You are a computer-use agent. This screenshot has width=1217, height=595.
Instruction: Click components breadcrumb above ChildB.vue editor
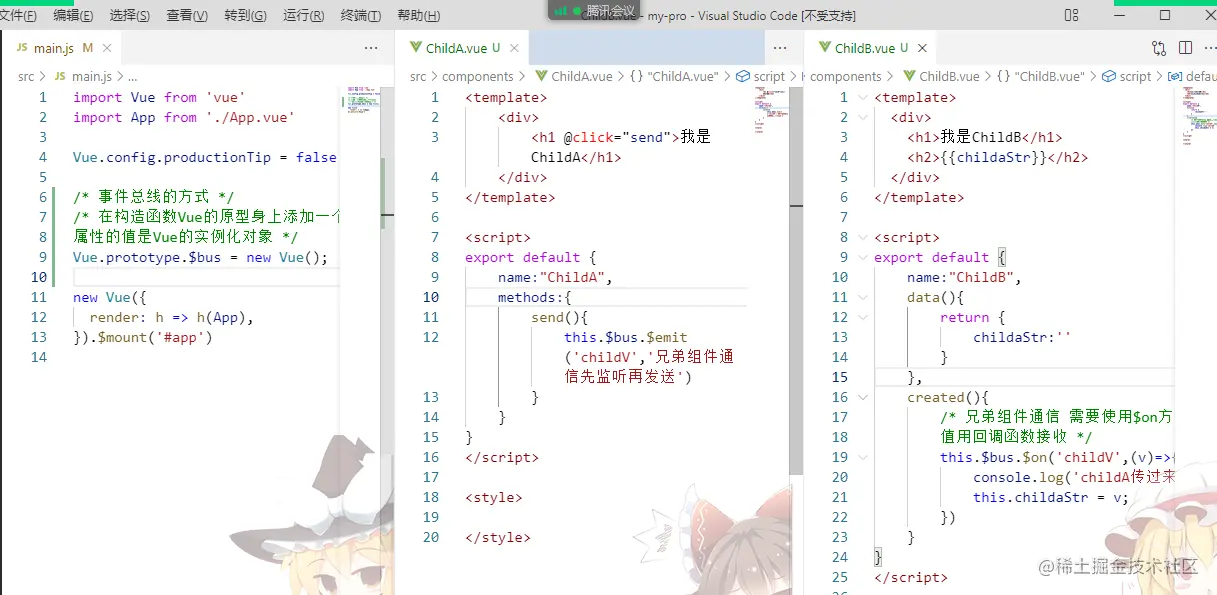[x=846, y=76]
